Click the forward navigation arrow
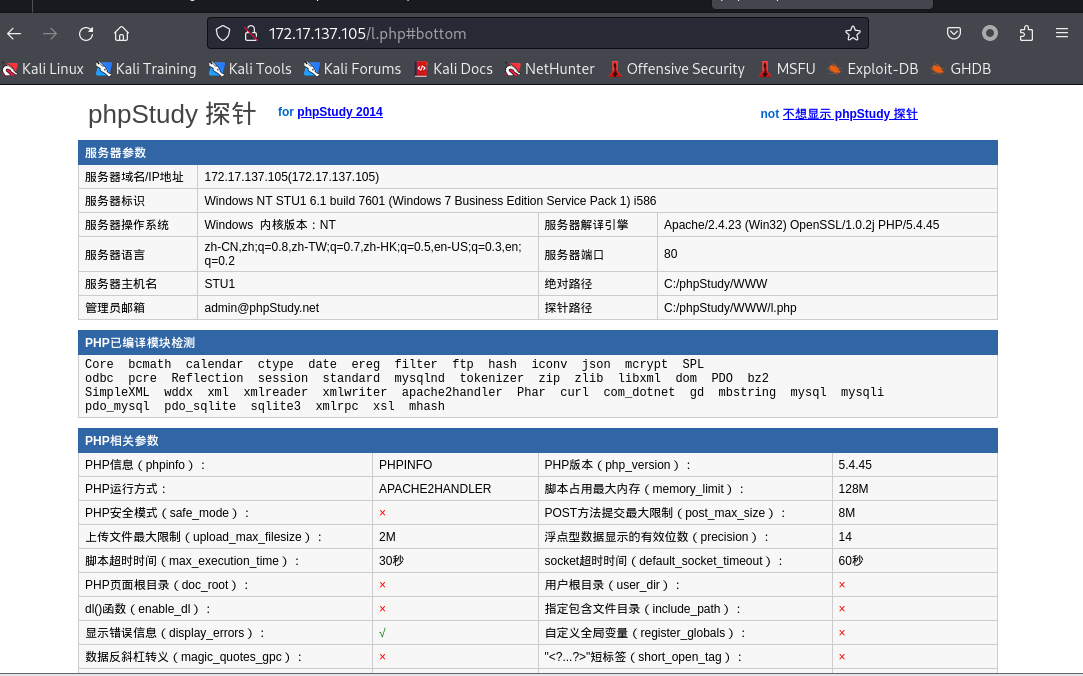 [x=50, y=33]
